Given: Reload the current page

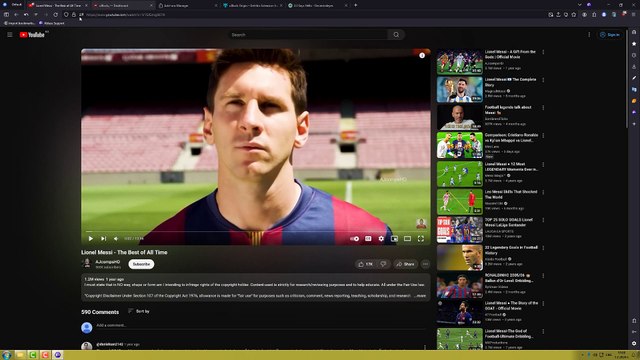Looking at the screenshot, I should pyautogui.click(x=56, y=15).
